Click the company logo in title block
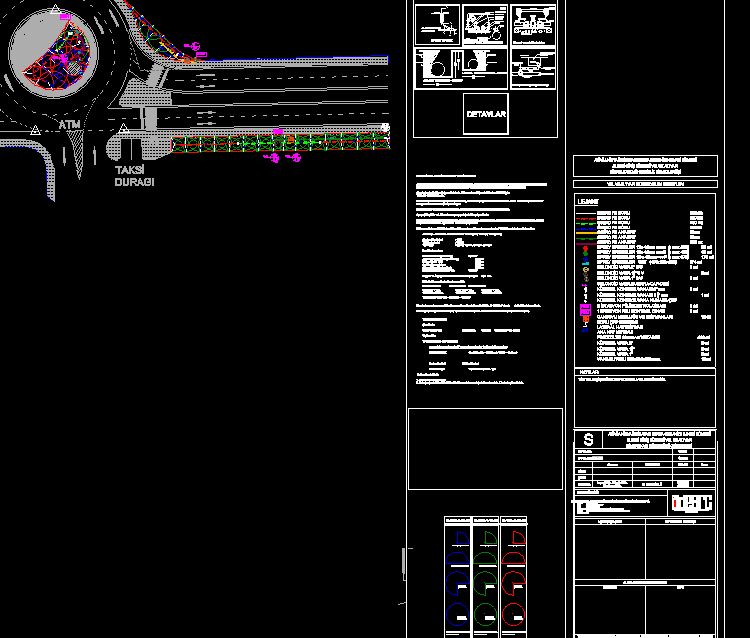Viewport: 750px width, 638px height. click(690, 502)
